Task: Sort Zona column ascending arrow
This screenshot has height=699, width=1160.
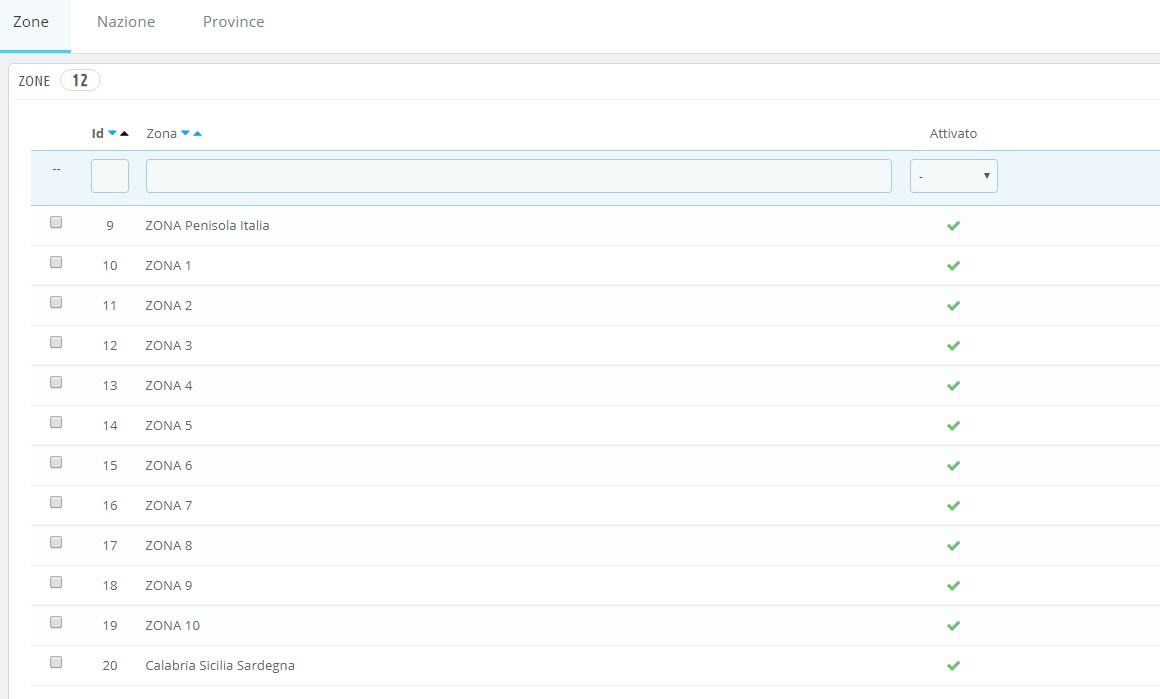Action: [198, 133]
